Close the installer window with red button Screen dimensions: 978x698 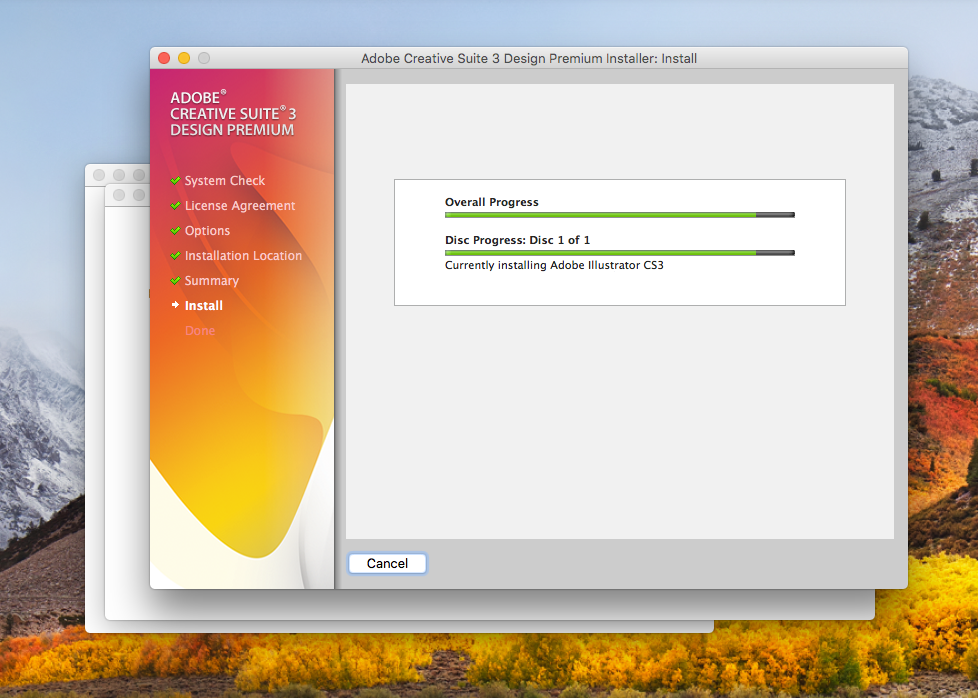[x=164, y=58]
